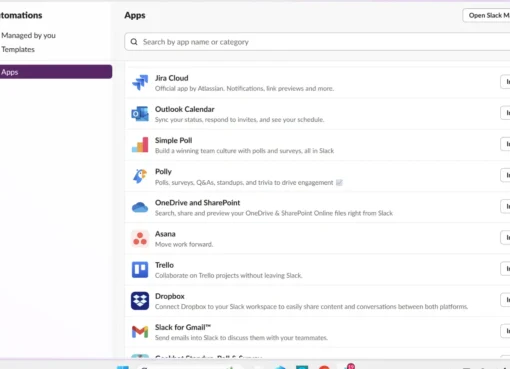The height and width of the screenshot is (369, 510).
Task: Open the Jira Cloud app title
Action: [172, 78]
